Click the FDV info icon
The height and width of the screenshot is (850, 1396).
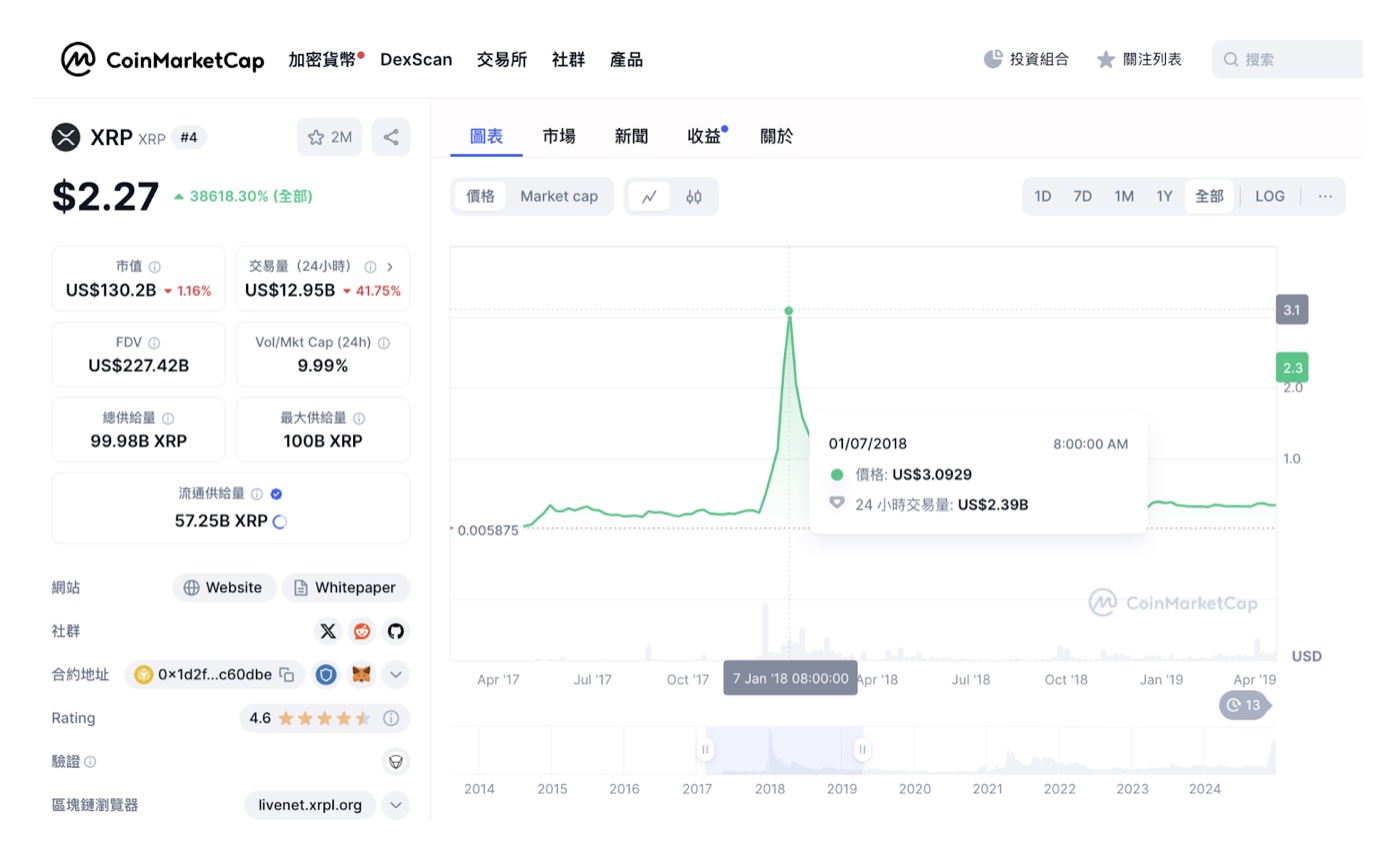click(154, 343)
